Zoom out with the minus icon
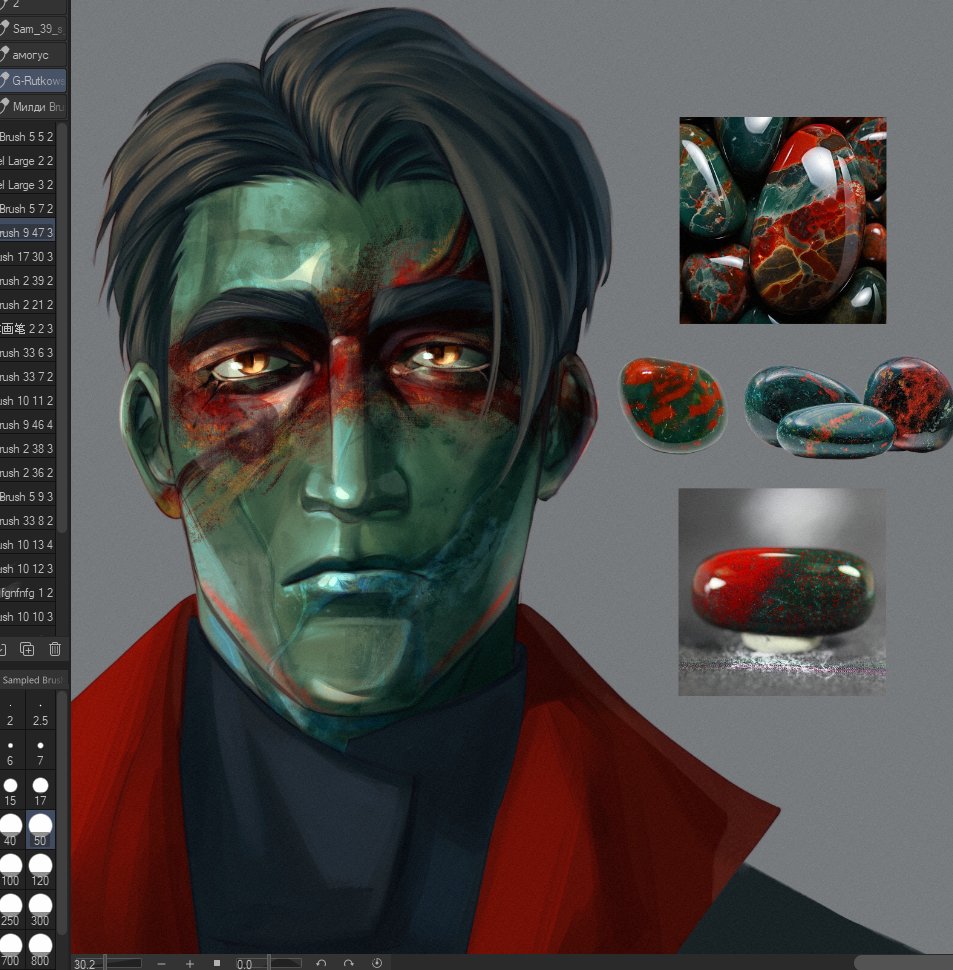Viewport: 953px width, 970px height. pos(161,964)
